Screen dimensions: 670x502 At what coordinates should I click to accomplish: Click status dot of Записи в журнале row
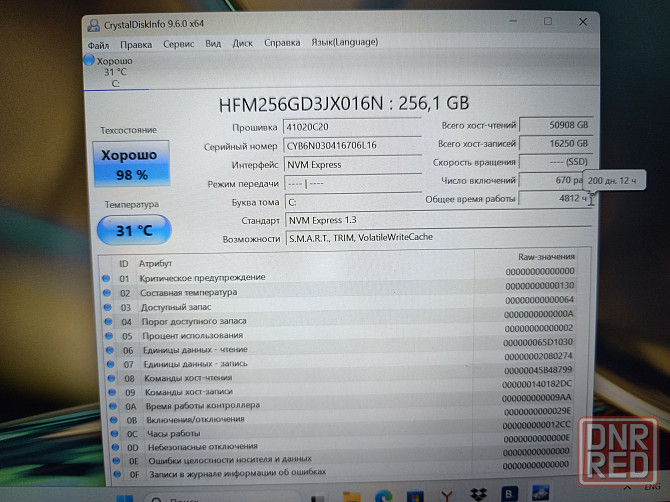pos(117,474)
